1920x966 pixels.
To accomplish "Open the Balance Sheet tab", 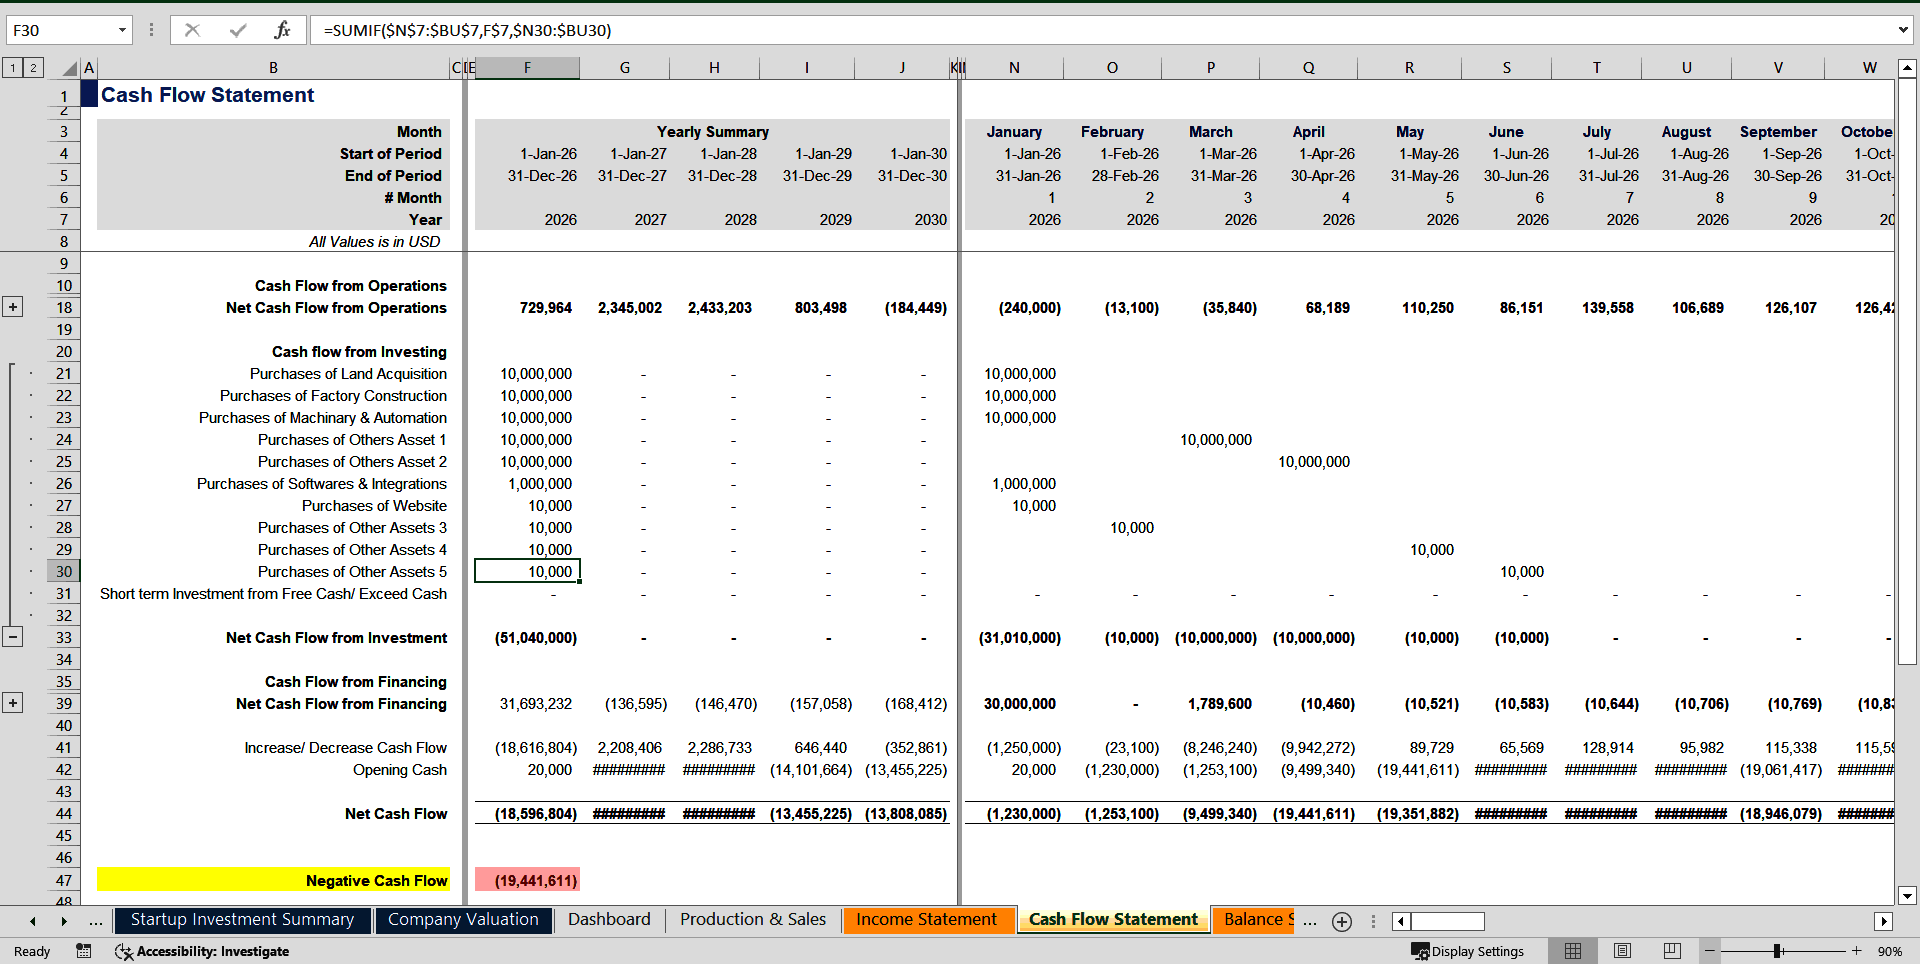I will [x=1254, y=920].
